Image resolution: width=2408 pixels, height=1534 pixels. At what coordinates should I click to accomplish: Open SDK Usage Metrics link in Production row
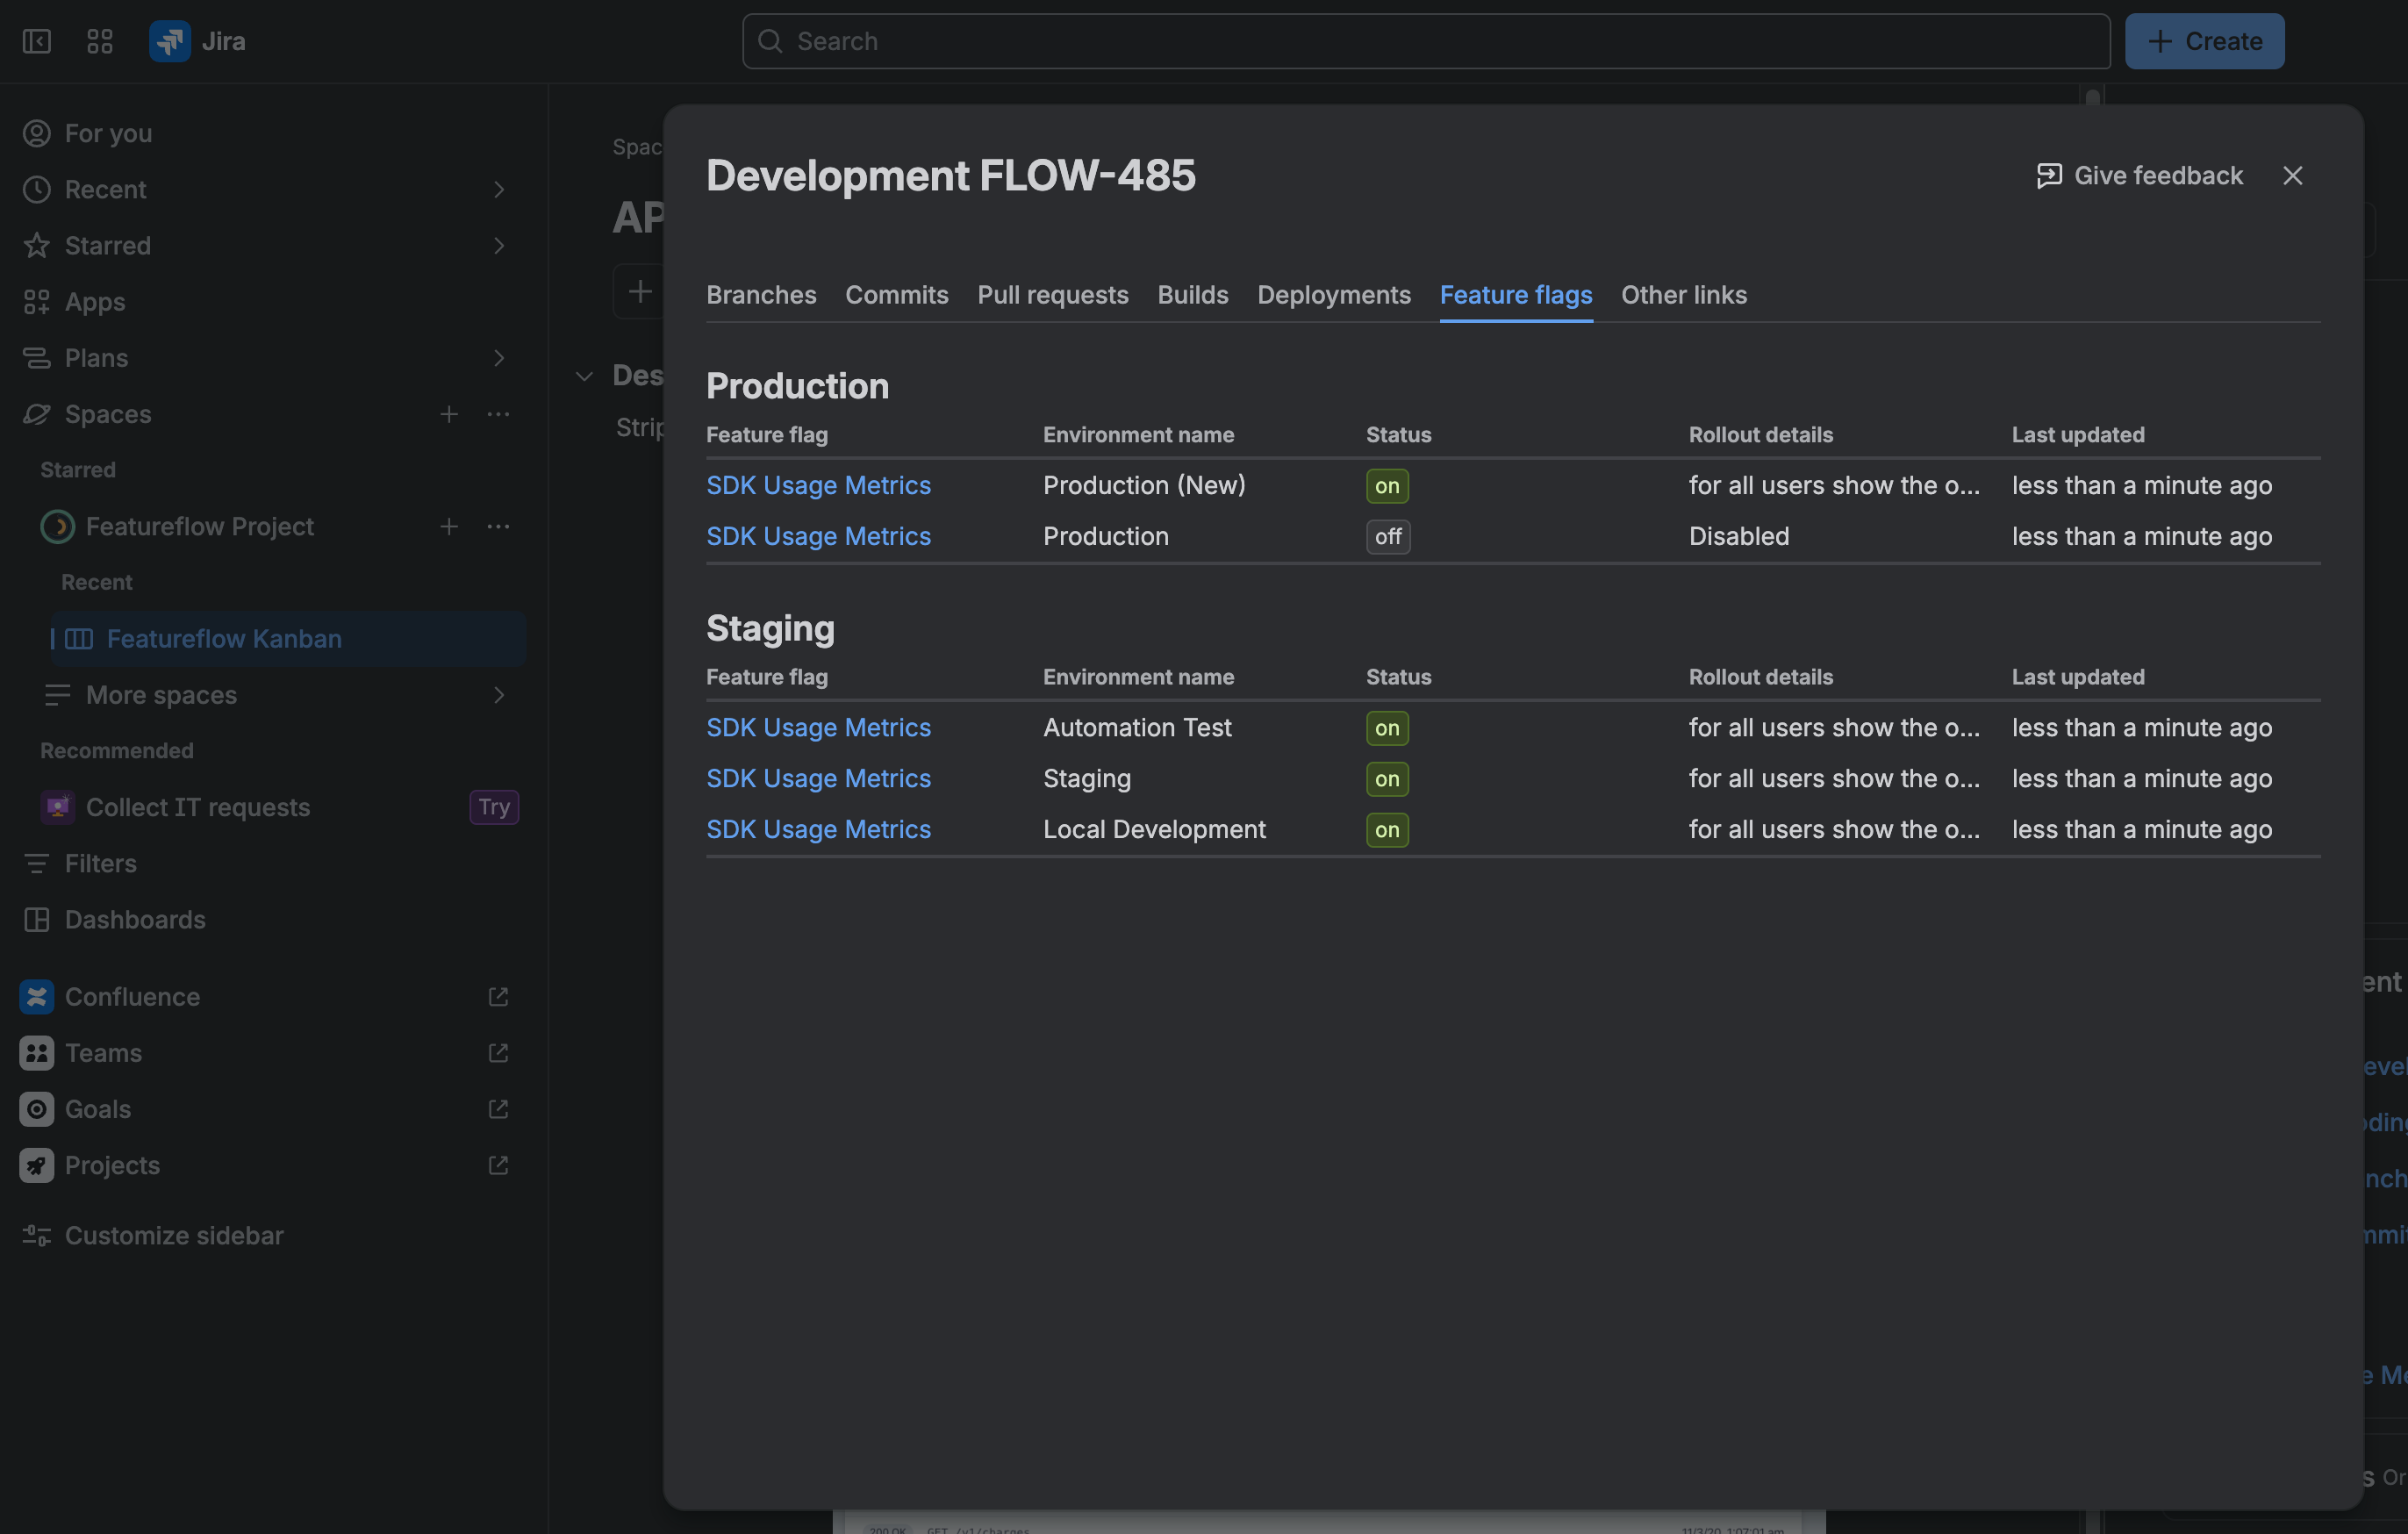[x=818, y=536]
